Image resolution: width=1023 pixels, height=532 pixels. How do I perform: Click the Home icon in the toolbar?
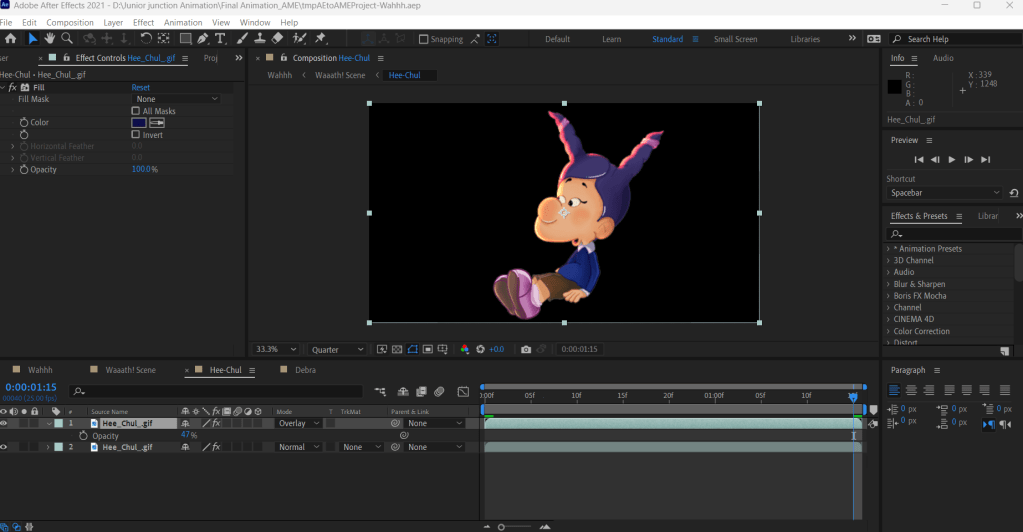11,39
